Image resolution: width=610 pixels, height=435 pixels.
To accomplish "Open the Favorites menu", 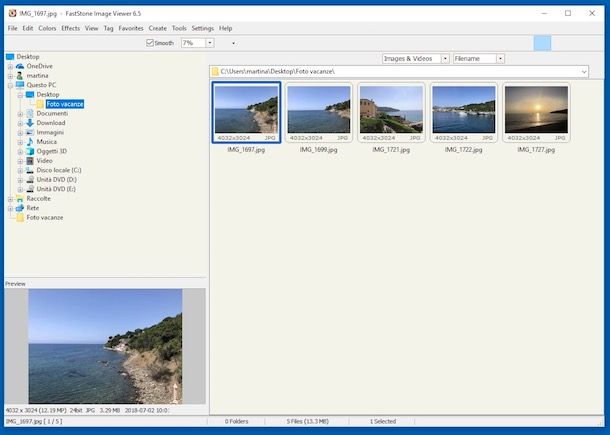I will [131, 28].
